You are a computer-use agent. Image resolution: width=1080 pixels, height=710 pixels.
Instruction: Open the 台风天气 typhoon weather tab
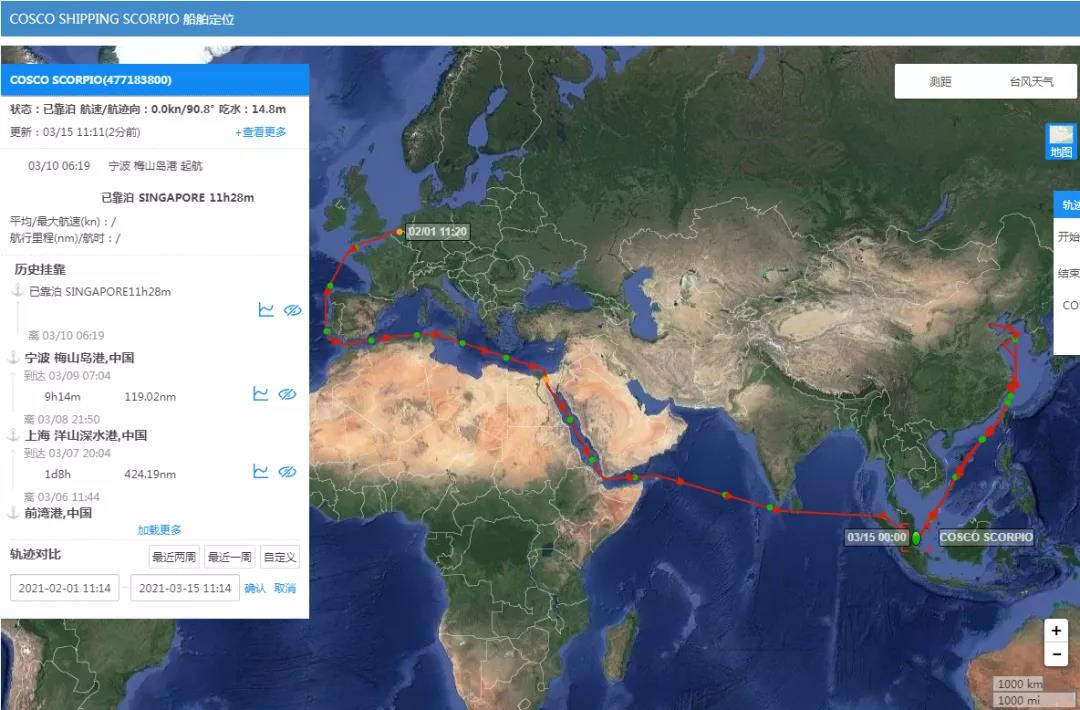(1031, 82)
